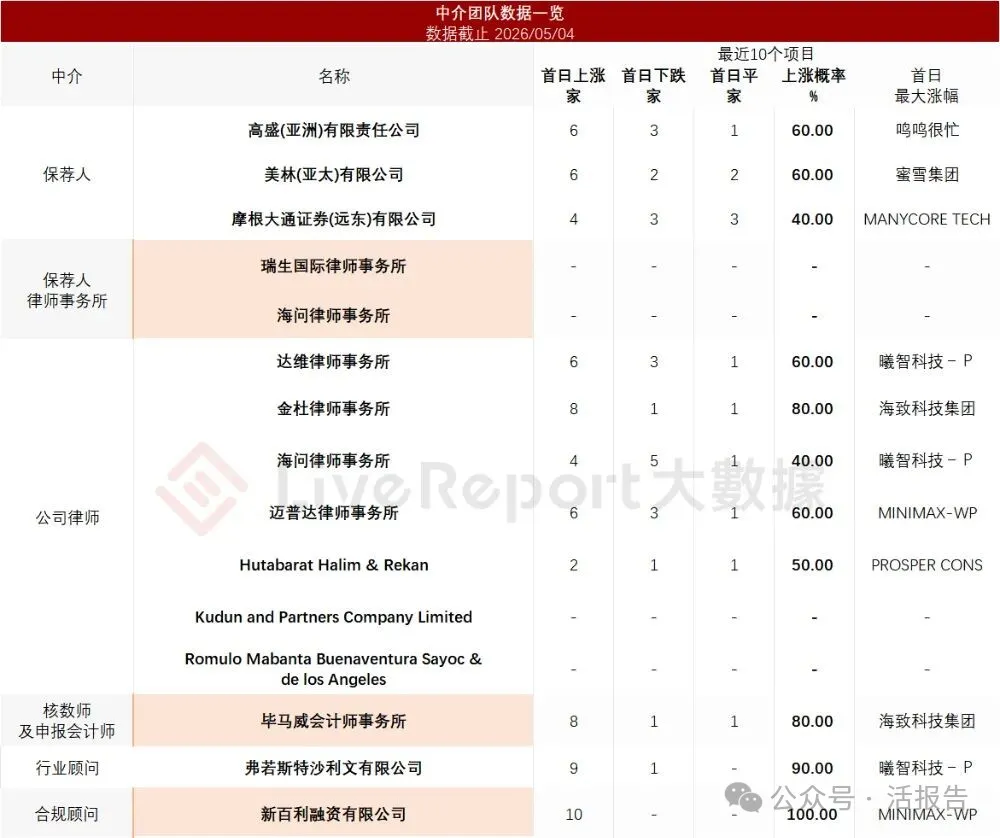Screen dimensions: 1000x838
Task: Select the 行业顾问 category cell
Action: (67, 768)
